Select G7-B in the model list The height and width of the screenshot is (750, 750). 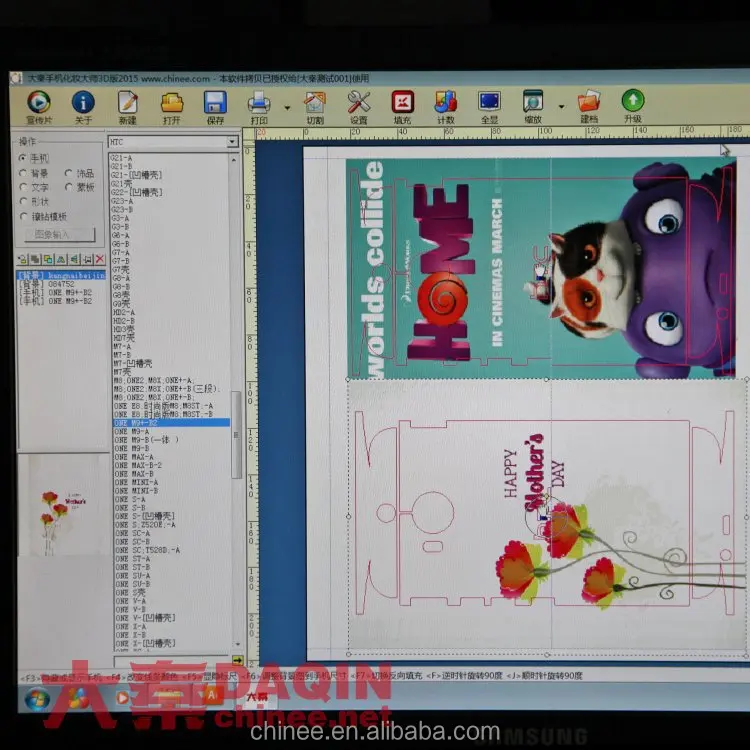[x=121, y=261]
